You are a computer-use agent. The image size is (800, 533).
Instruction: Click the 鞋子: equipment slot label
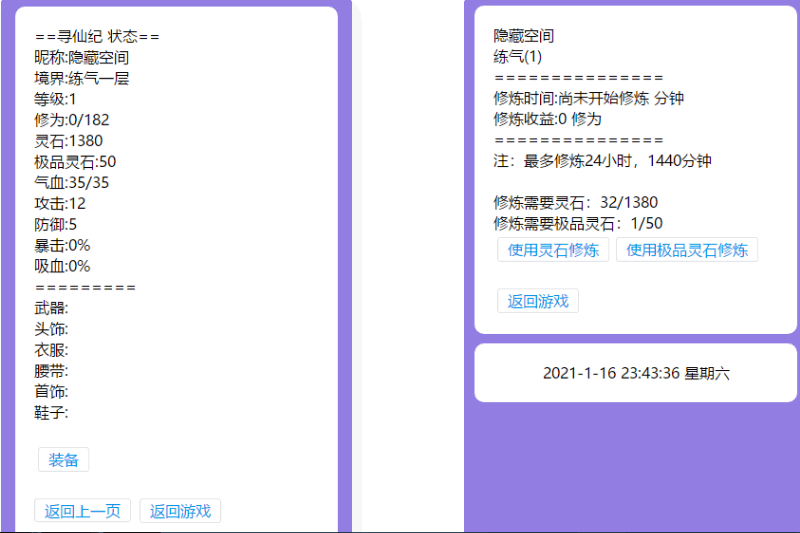click(x=51, y=412)
